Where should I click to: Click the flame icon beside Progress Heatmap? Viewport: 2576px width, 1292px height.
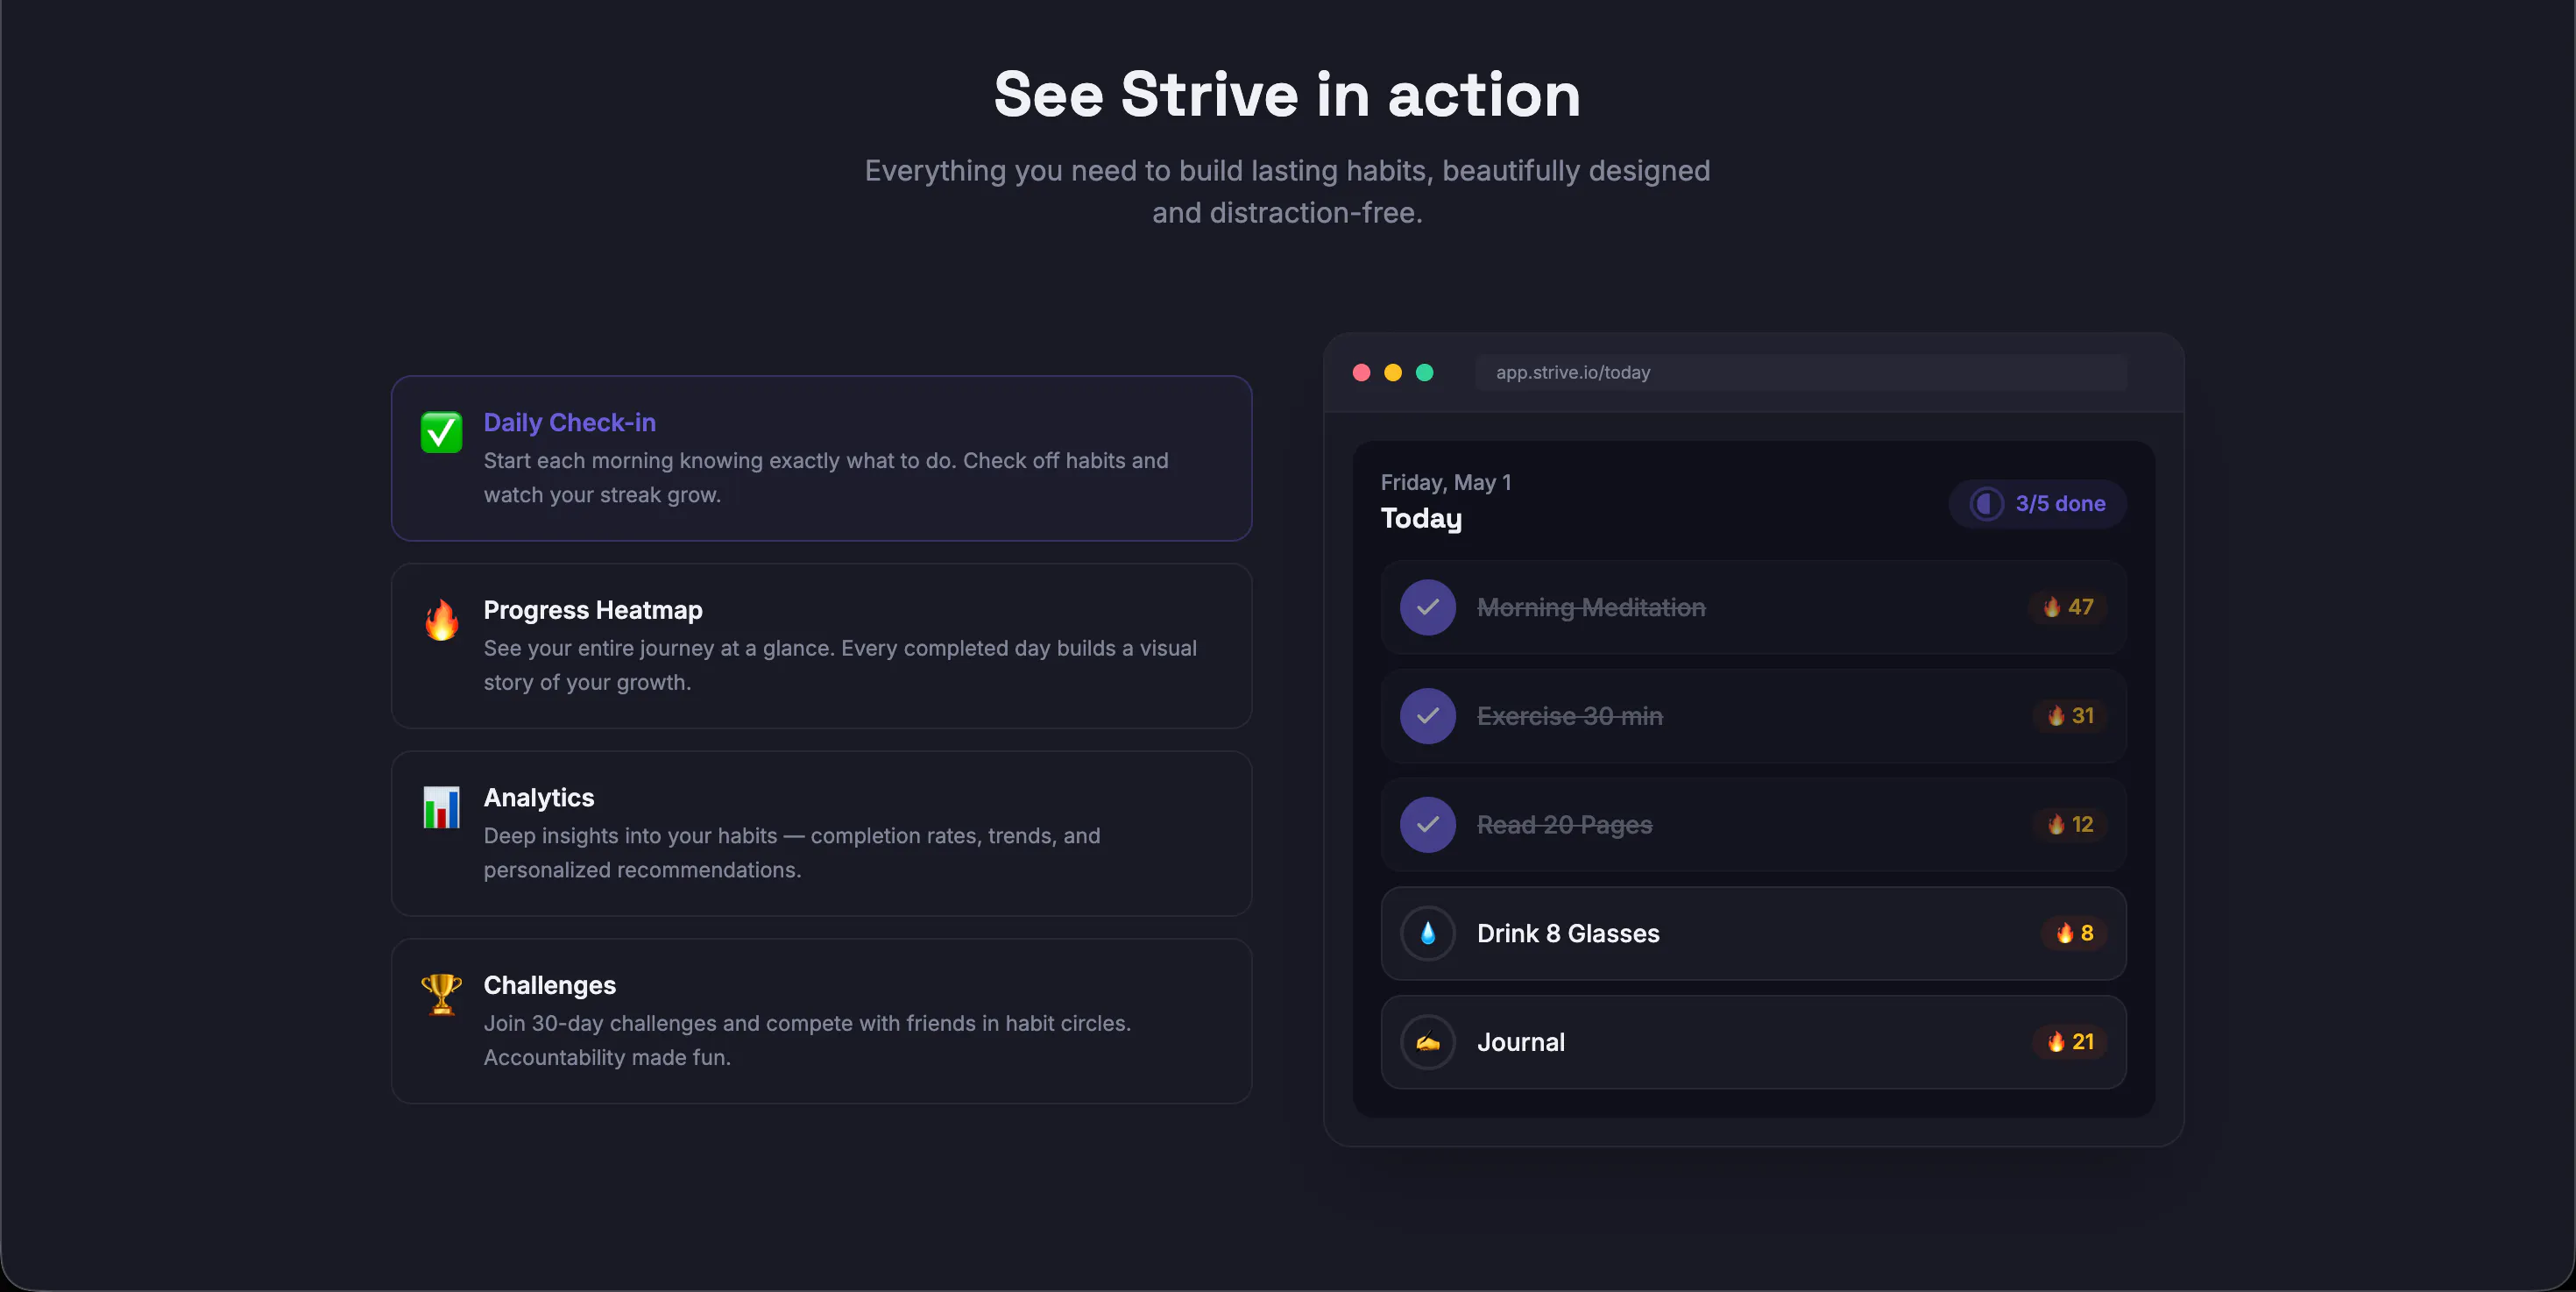pos(441,620)
